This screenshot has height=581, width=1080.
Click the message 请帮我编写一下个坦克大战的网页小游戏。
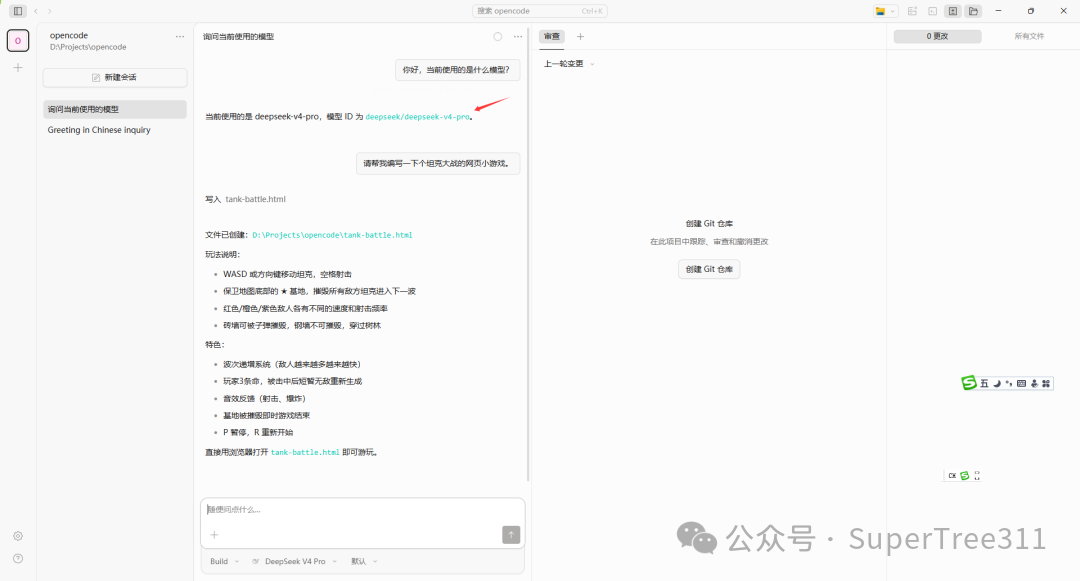437,163
